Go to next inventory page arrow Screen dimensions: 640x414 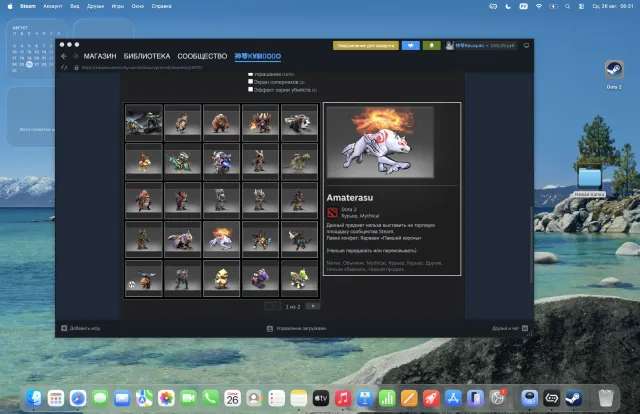click(x=313, y=306)
